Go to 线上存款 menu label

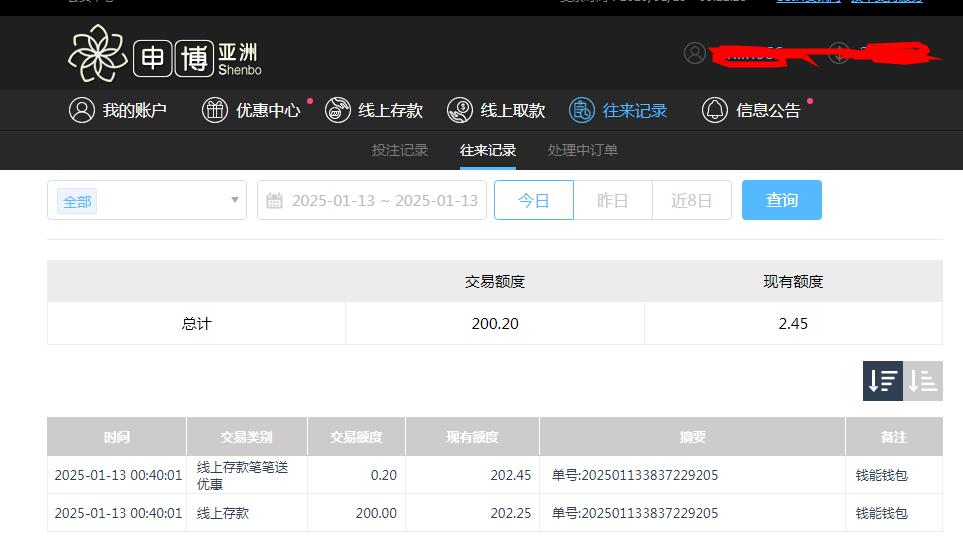click(391, 110)
